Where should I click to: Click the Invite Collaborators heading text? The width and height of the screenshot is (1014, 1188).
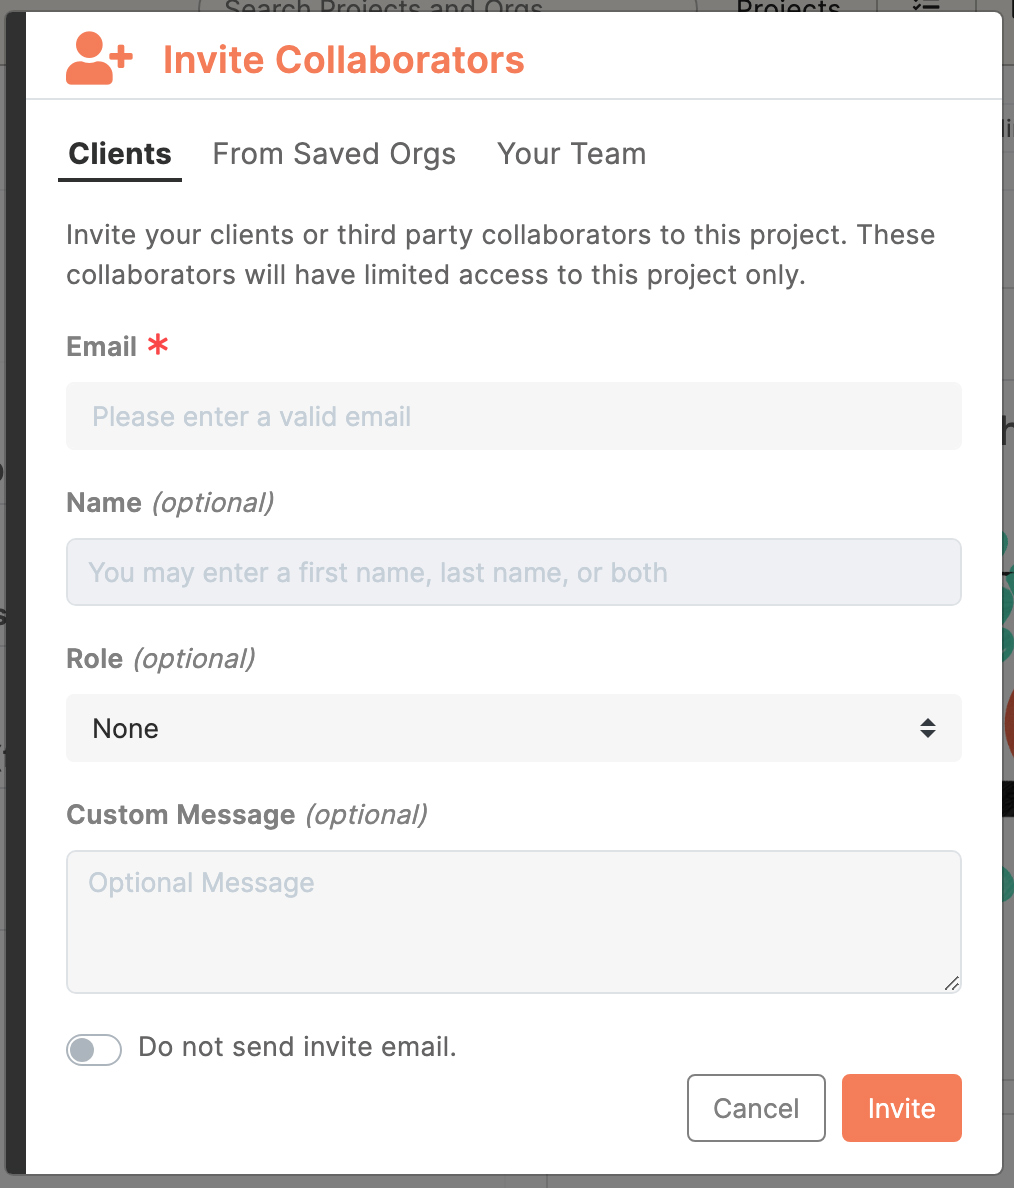click(x=344, y=60)
